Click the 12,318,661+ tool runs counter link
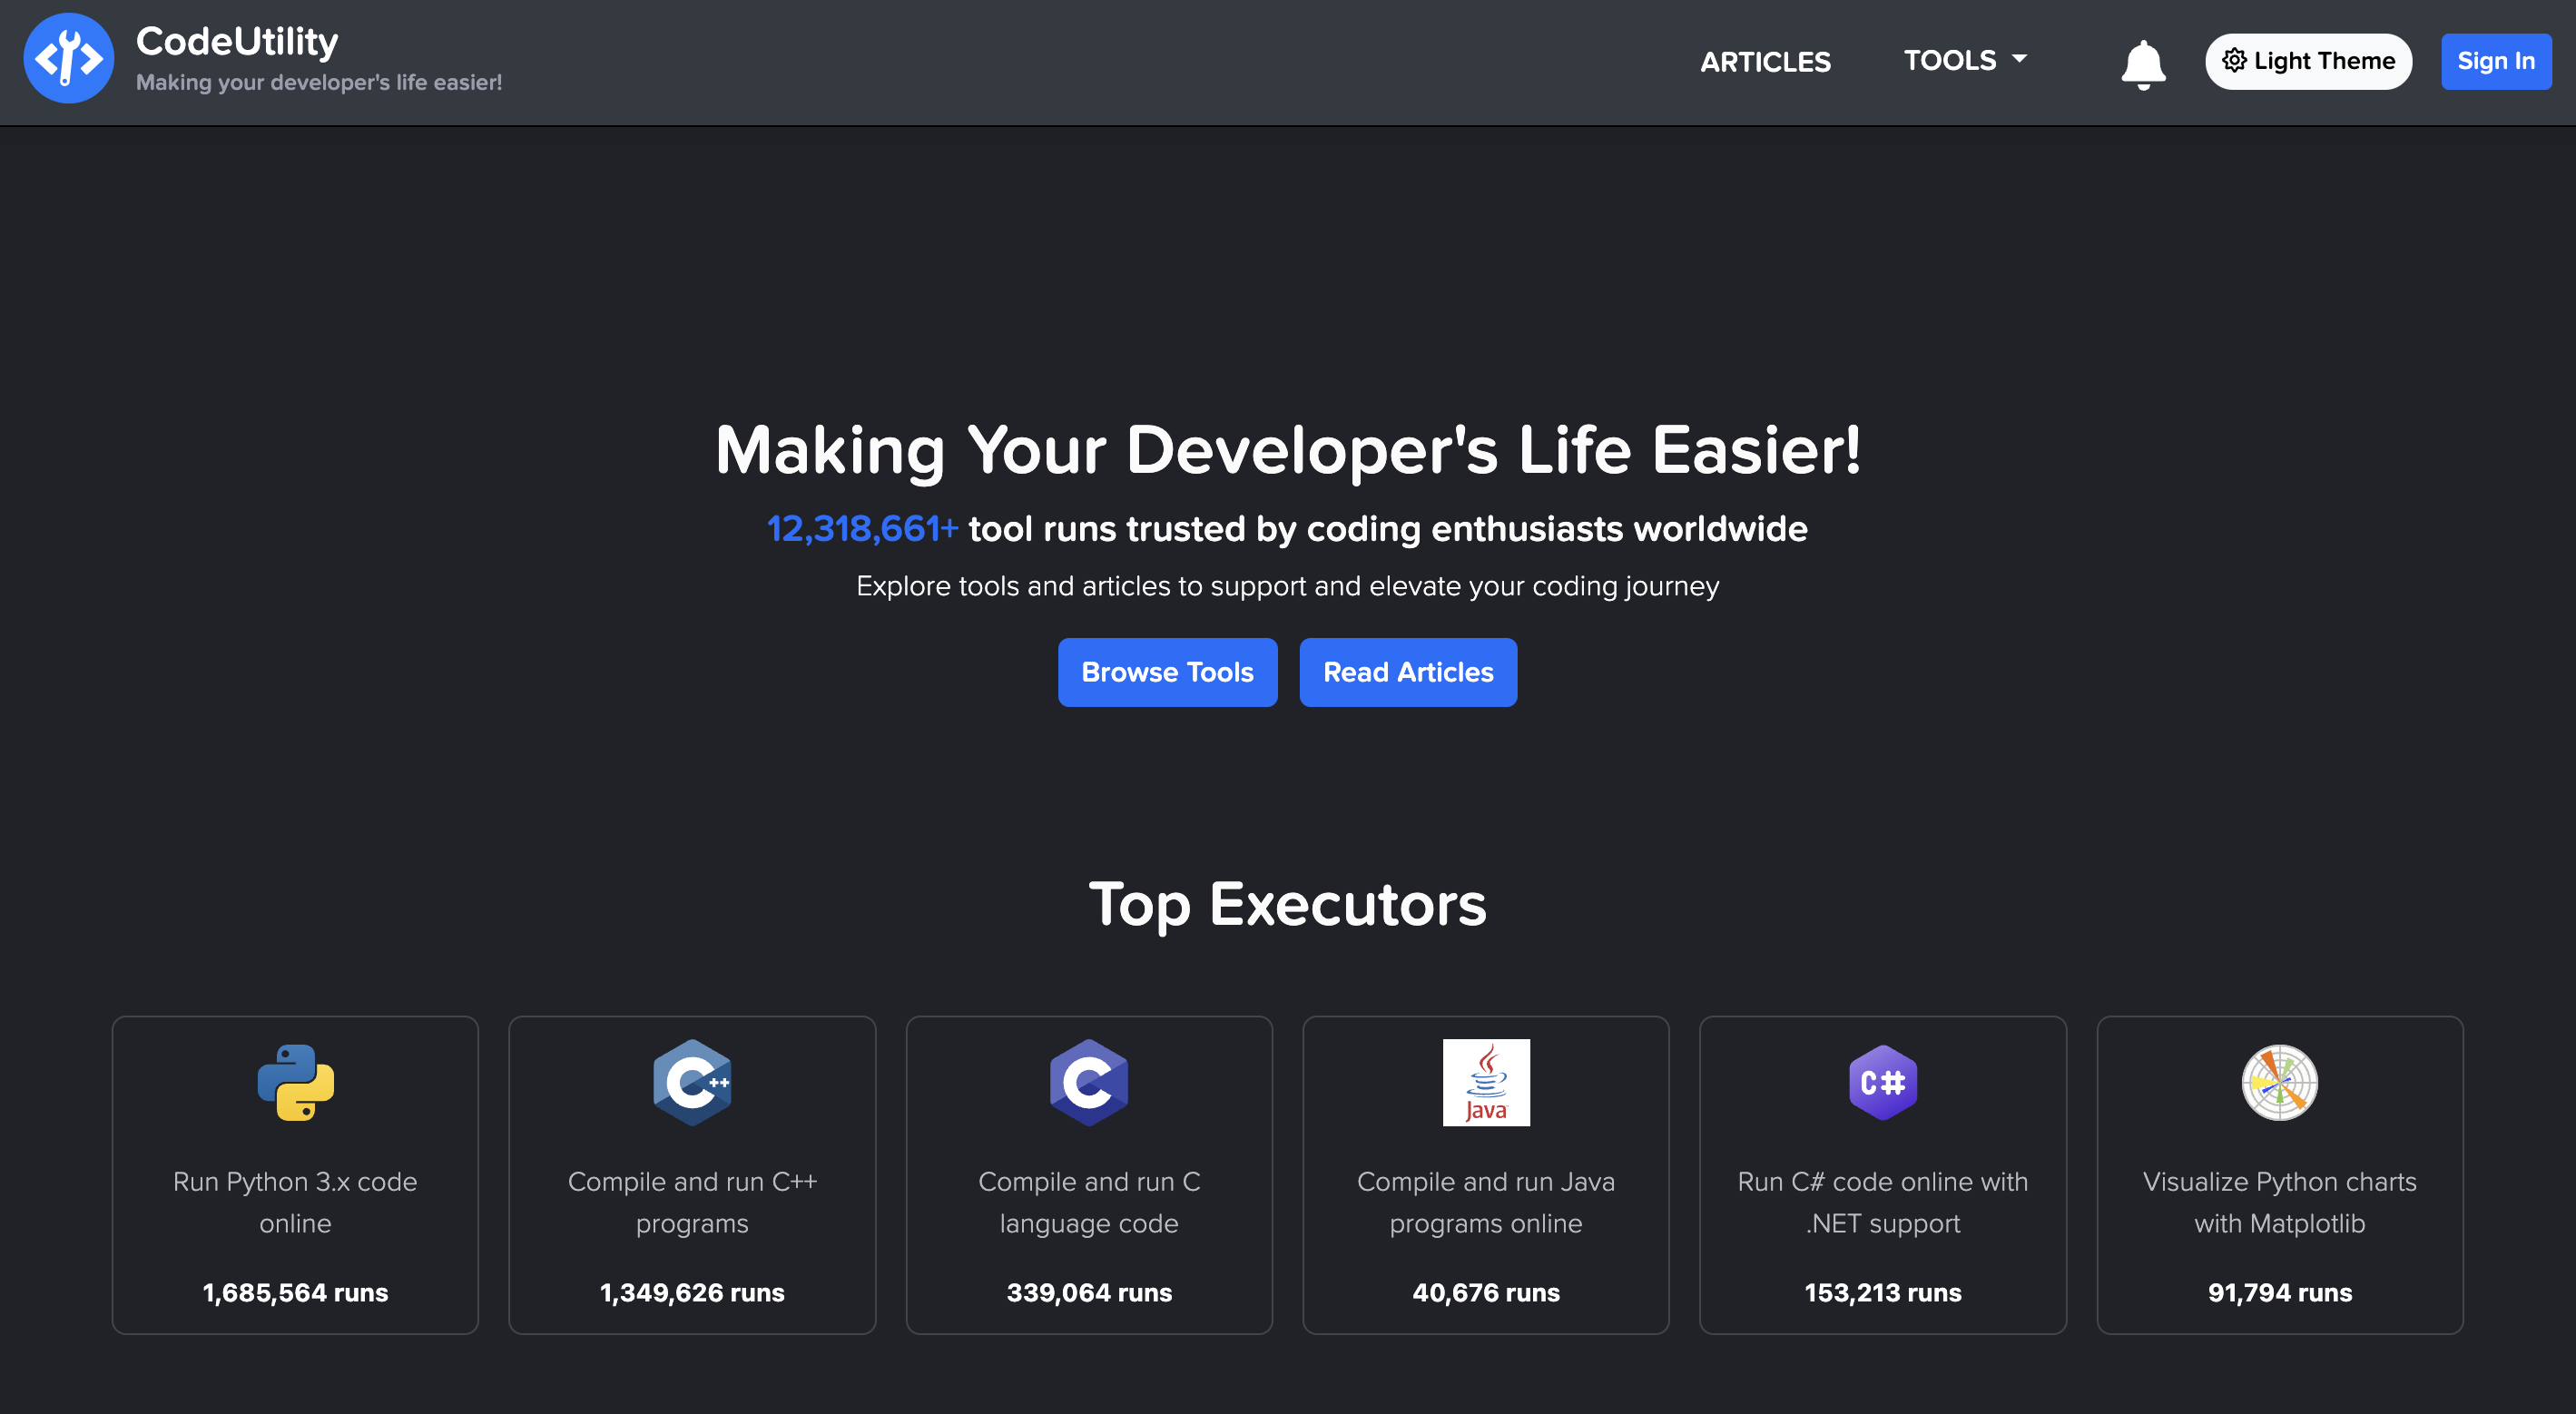Viewport: 2576px width, 1414px height. [x=861, y=529]
